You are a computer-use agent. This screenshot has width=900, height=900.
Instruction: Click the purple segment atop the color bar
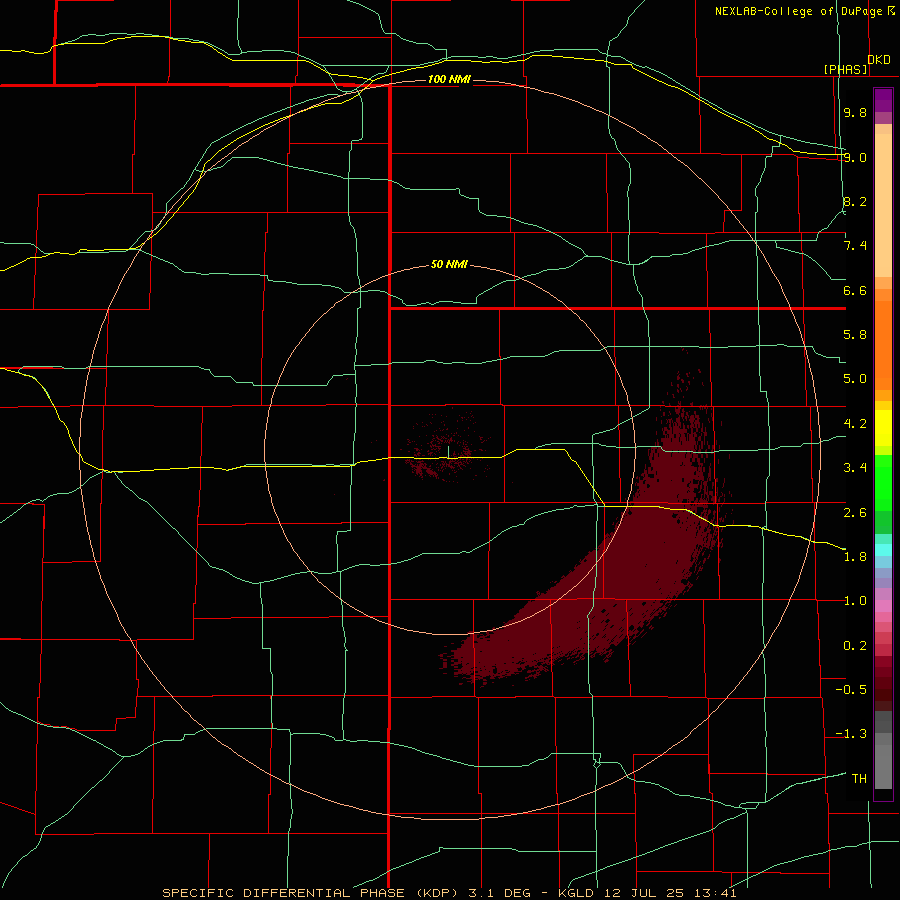[883, 101]
